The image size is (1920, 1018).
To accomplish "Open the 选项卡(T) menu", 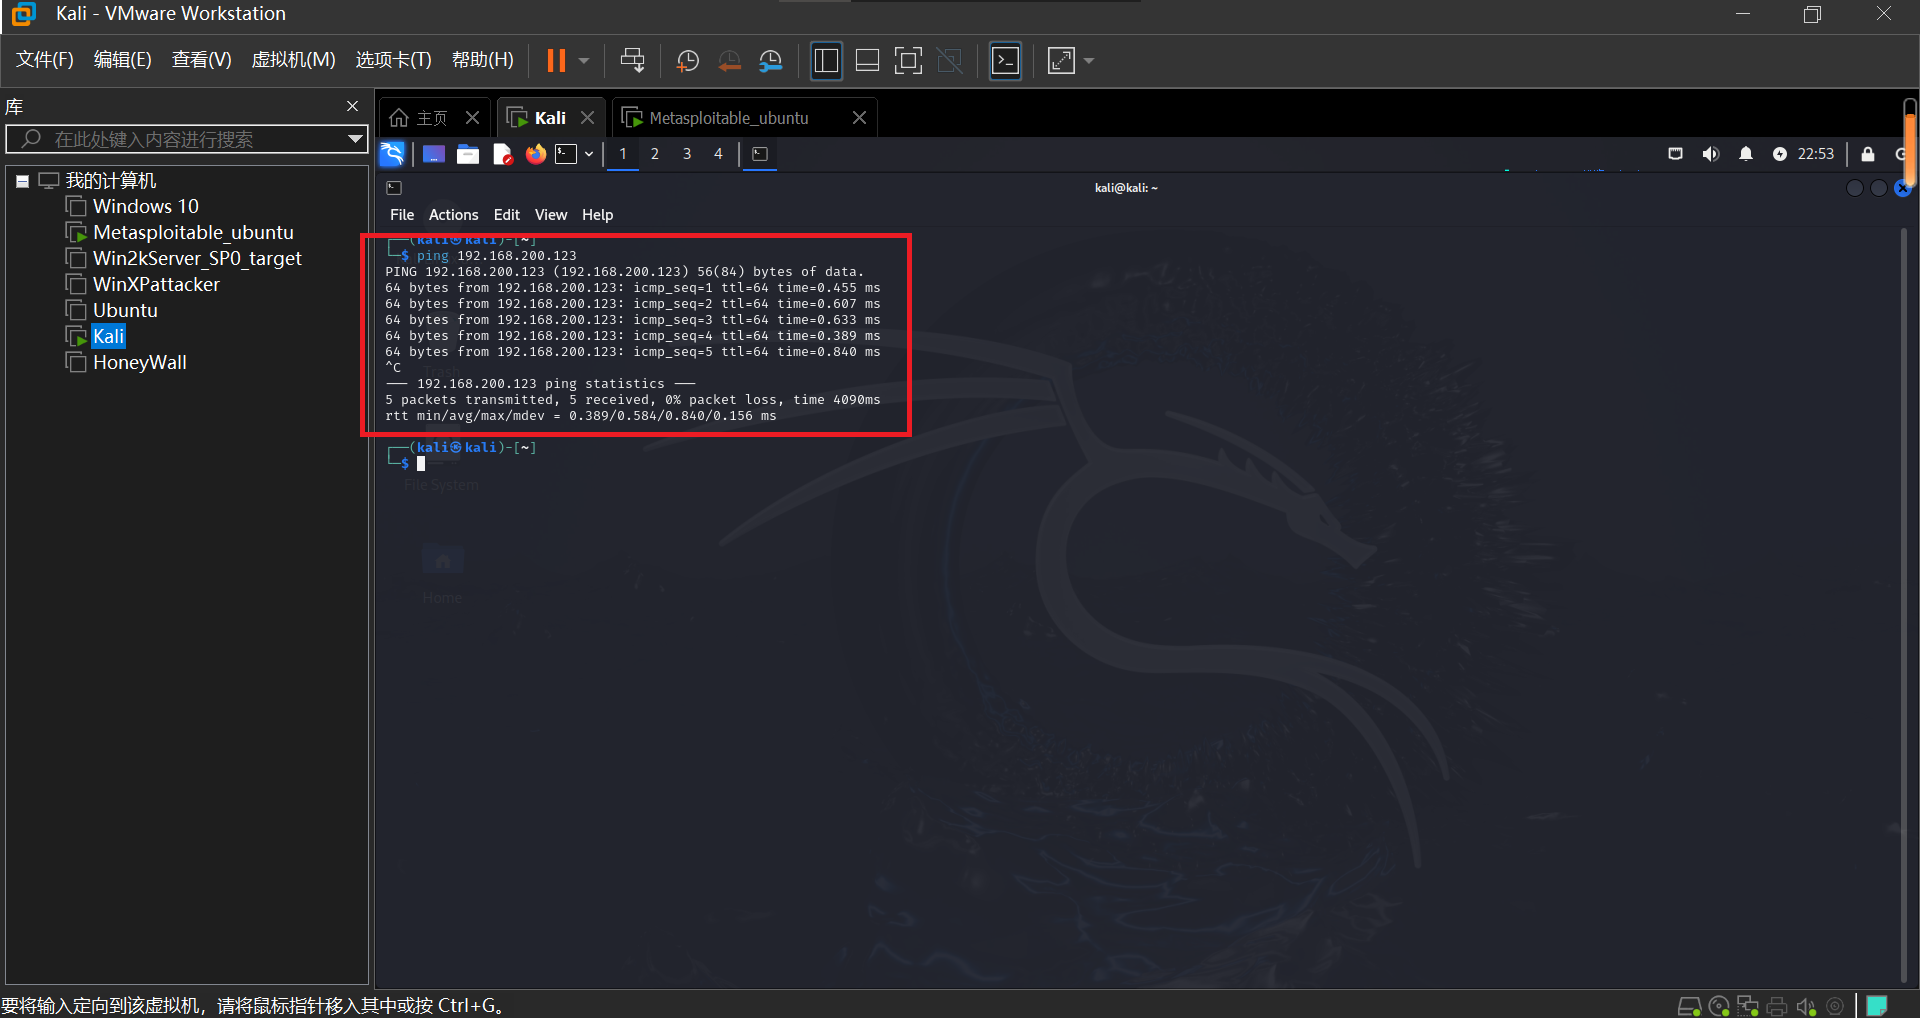I will click(x=394, y=60).
